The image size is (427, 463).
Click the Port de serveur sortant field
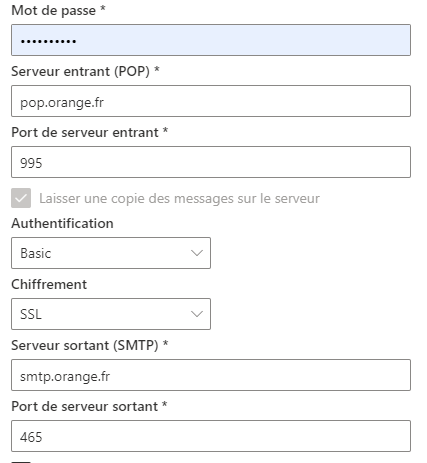click(211, 436)
